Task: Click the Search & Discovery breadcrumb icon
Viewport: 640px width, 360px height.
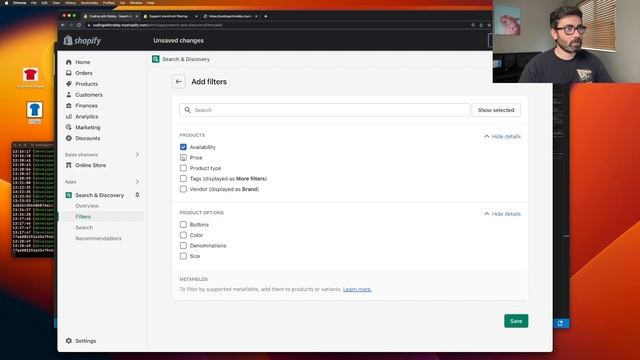Action: [x=156, y=59]
